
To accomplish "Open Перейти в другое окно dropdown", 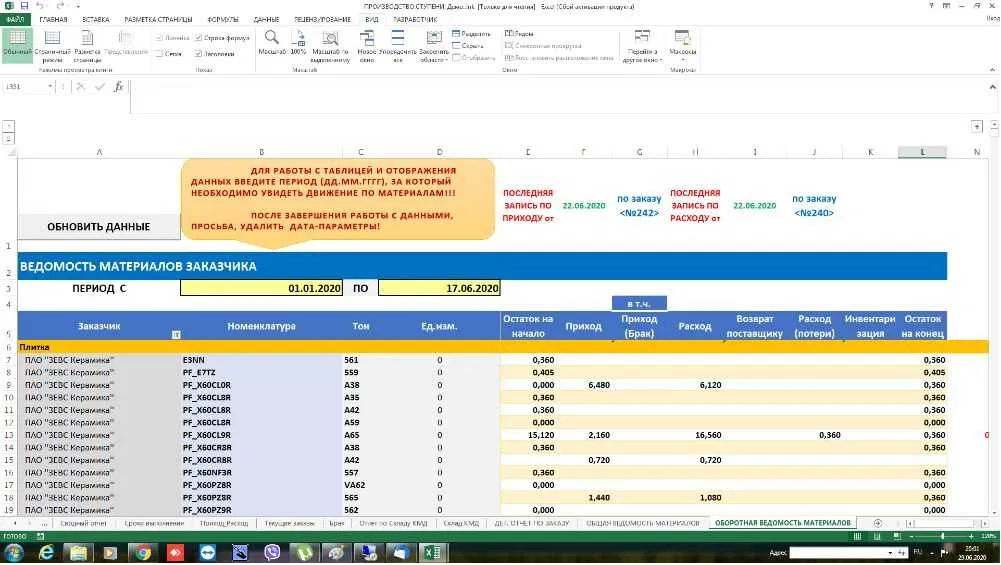I will 642,45.
